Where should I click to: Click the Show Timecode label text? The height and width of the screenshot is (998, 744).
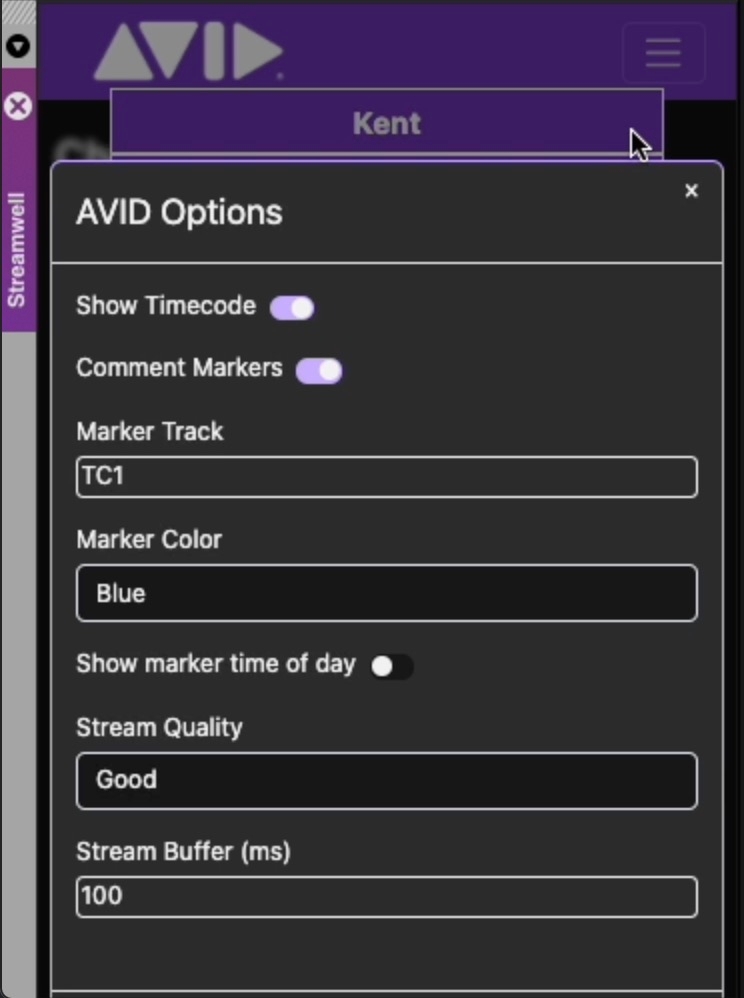166,306
